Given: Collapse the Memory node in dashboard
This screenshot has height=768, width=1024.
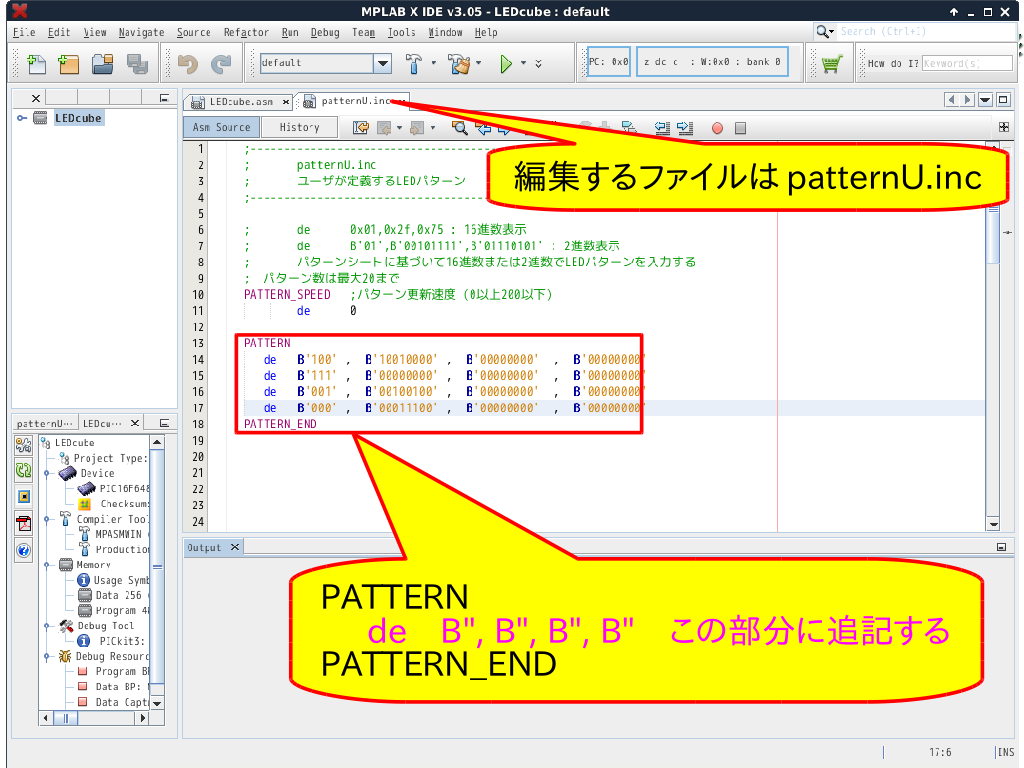Looking at the screenshot, I should (x=47, y=565).
